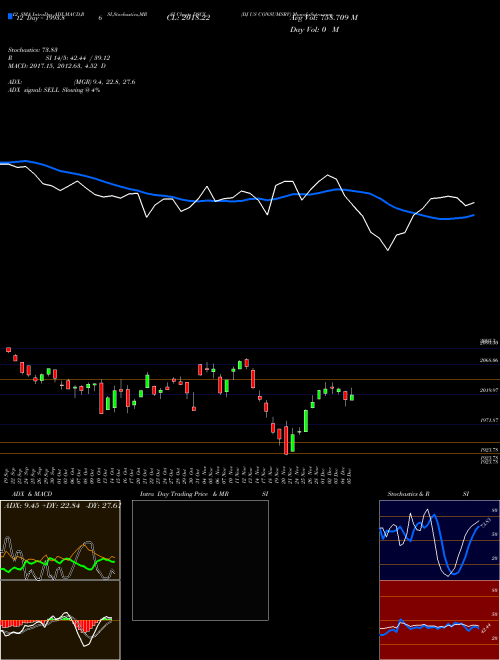Click the 'Avg Vol: 753.709 M' label

[324, 18]
